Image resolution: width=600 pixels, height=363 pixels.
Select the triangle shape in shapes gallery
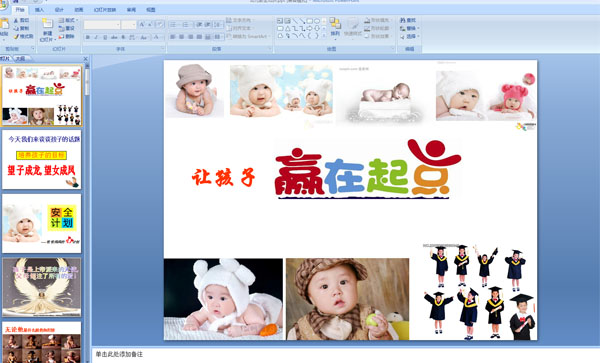pos(287,28)
